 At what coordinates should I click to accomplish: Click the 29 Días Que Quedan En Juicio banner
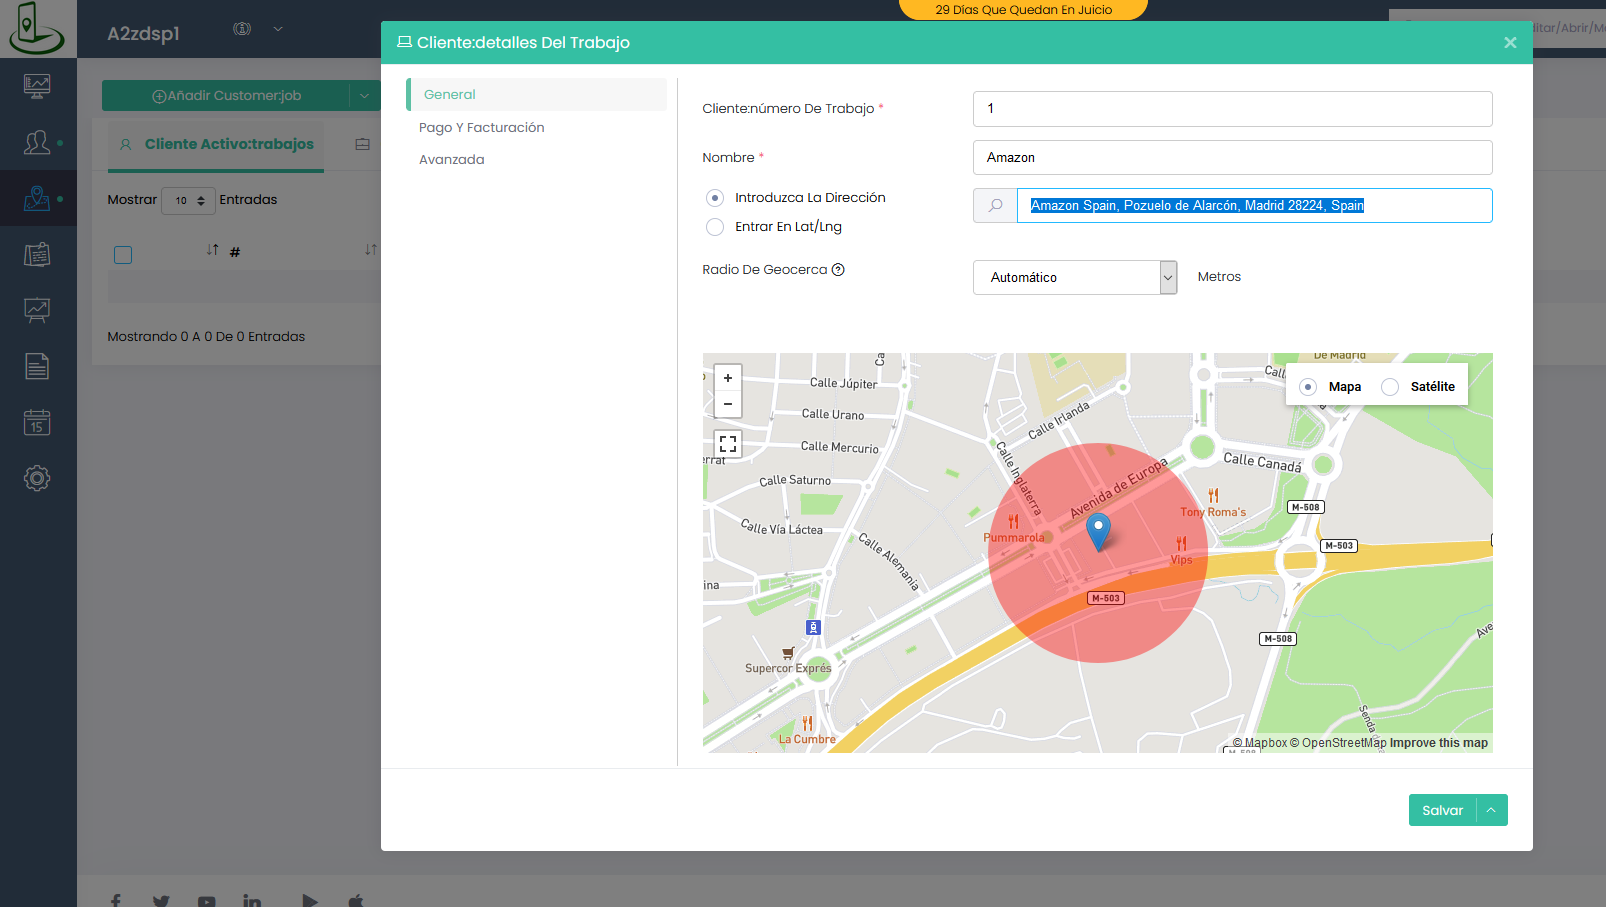tap(1024, 10)
